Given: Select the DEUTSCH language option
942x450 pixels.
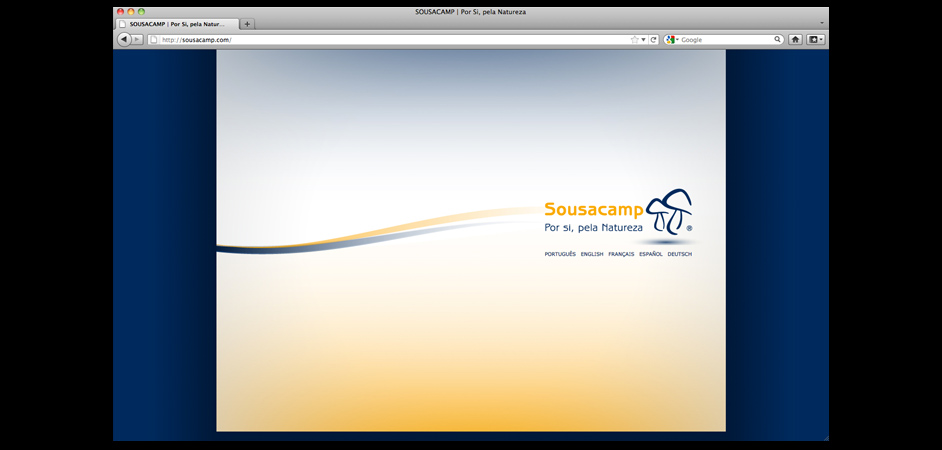Looking at the screenshot, I should [x=680, y=254].
